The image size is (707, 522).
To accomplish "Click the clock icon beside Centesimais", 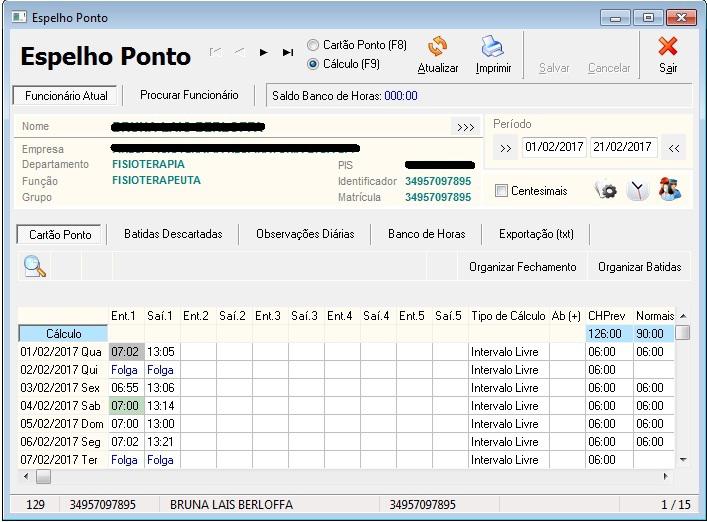I will tap(637, 190).
